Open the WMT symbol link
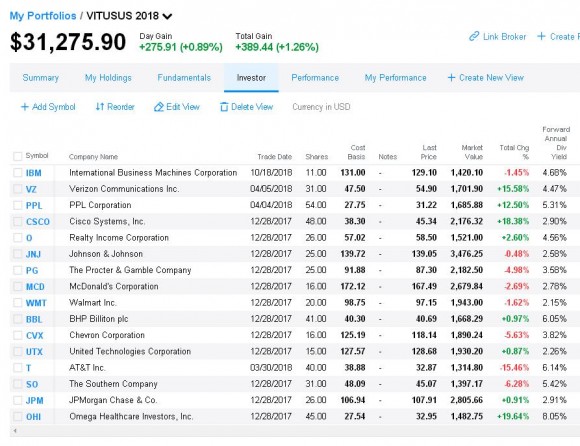 click(36, 303)
